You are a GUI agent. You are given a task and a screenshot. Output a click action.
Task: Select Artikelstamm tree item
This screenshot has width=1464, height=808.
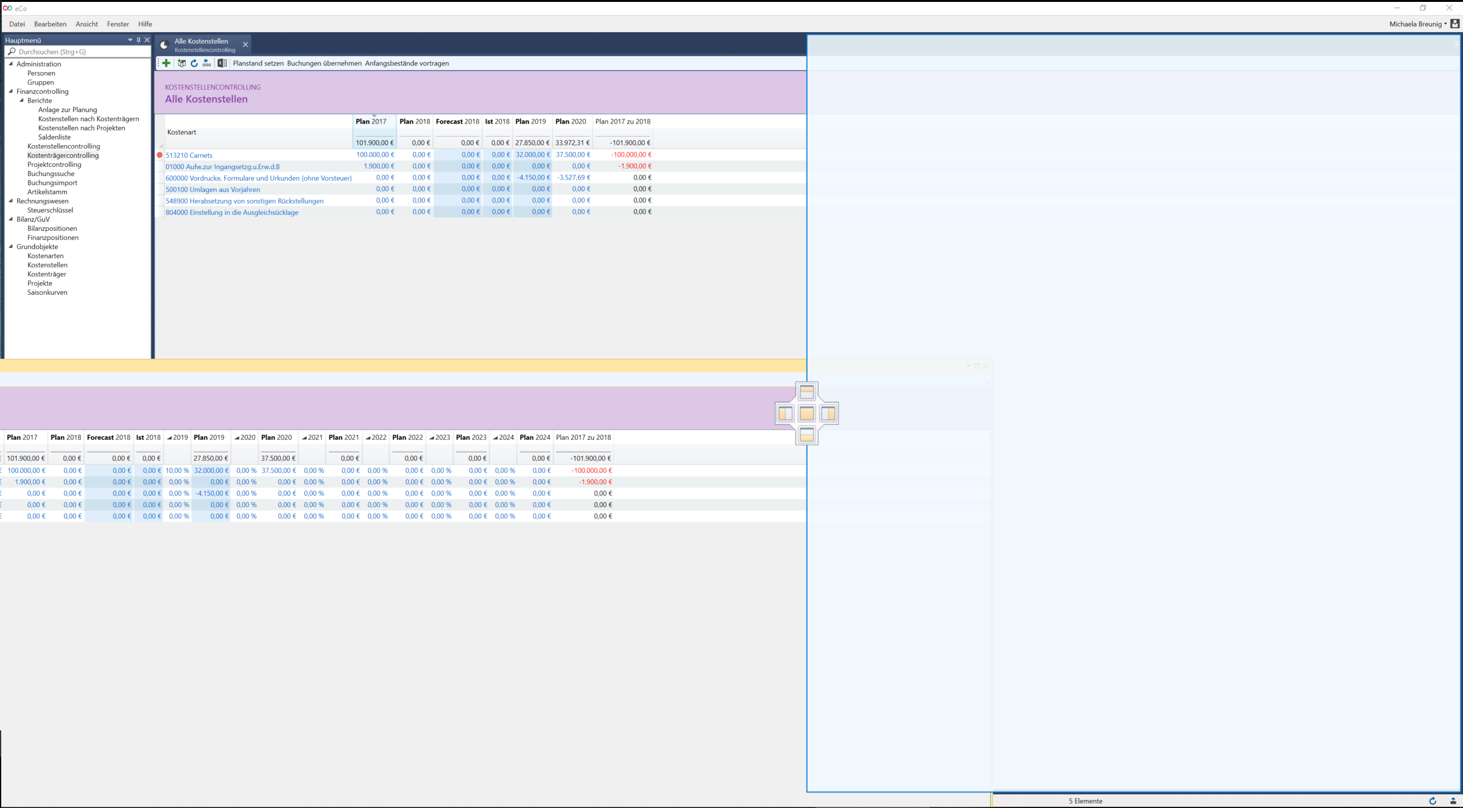47,192
